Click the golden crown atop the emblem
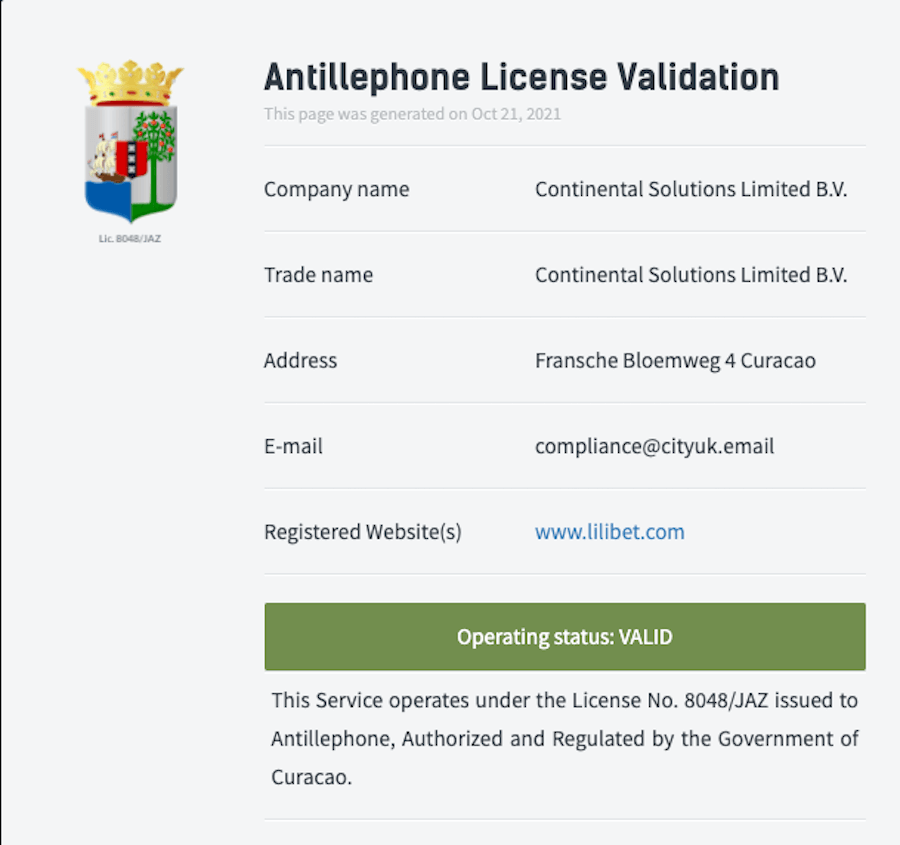 pyautogui.click(x=130, y=83)
